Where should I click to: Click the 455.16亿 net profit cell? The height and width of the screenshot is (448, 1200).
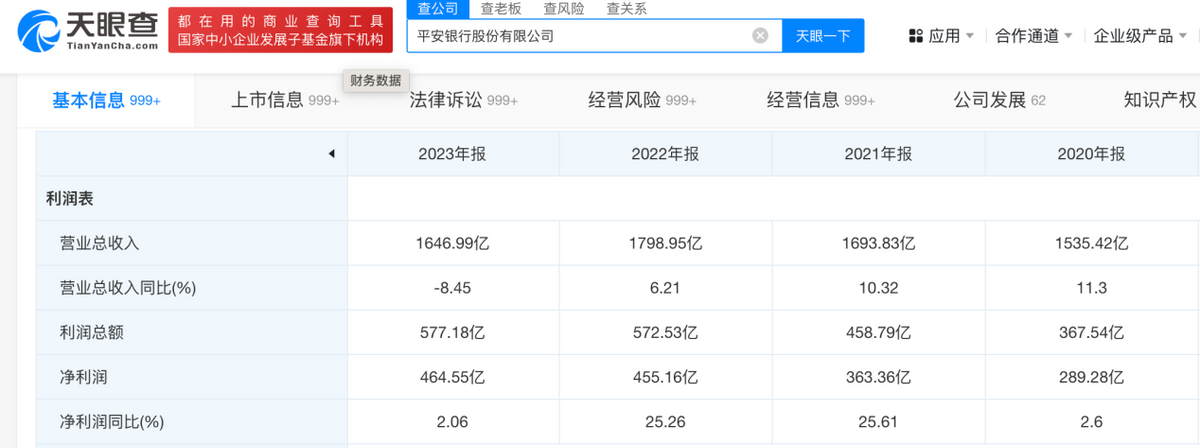click(666, 377)
